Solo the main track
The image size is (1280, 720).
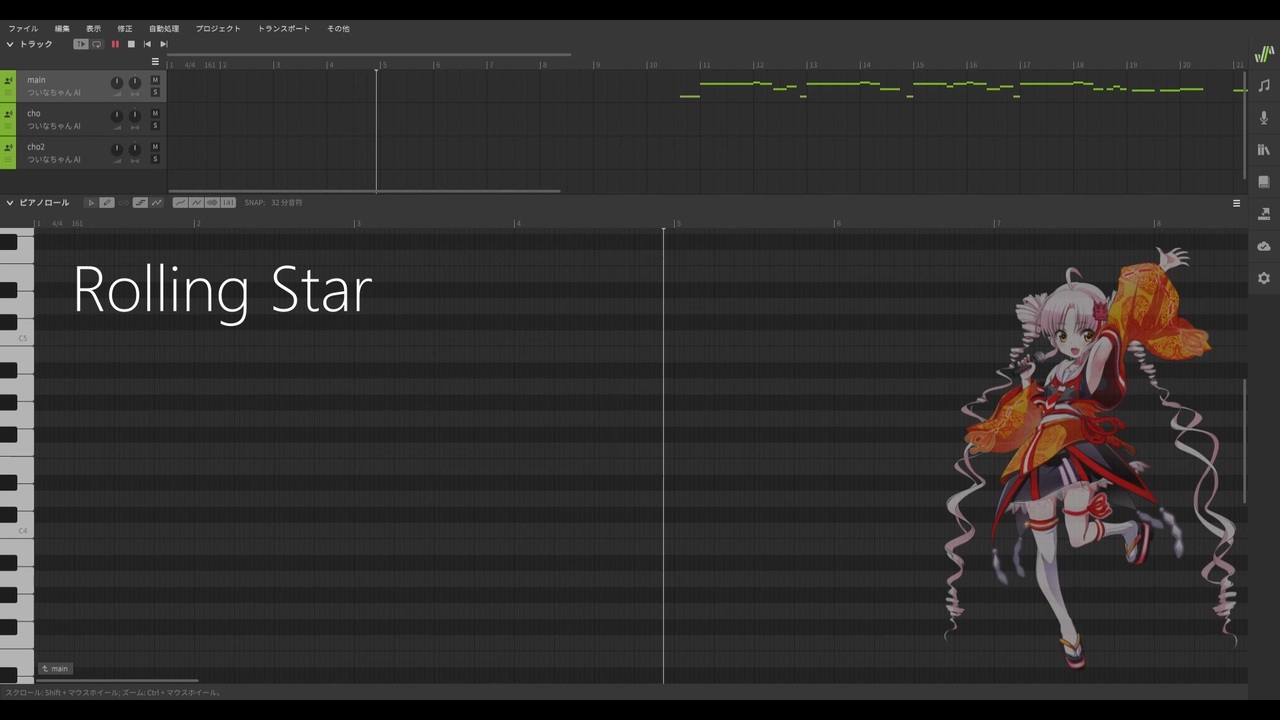pyautogui.click(x=155, y=92)
